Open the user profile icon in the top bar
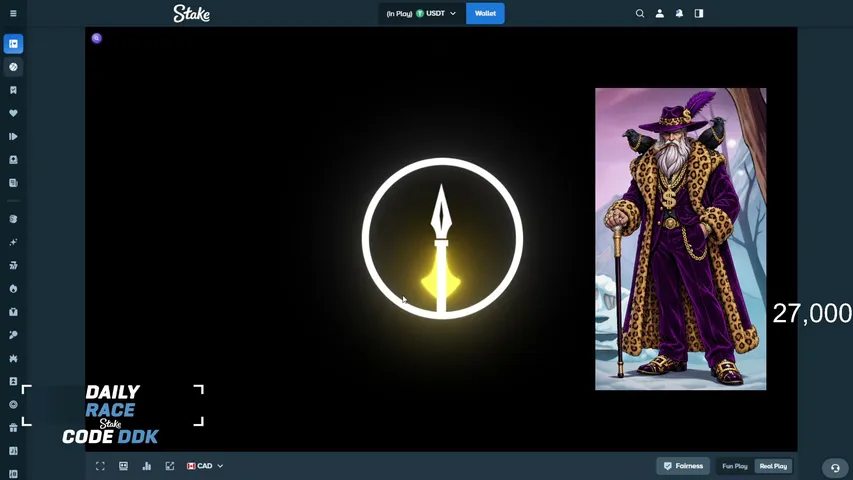Image resolution: width=853 pixels, height=480 pixels. coord(659,13)
